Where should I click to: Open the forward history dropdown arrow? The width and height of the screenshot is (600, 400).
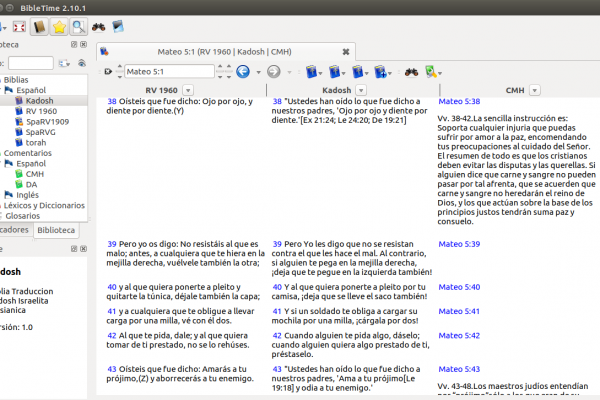tap(289, 72)
